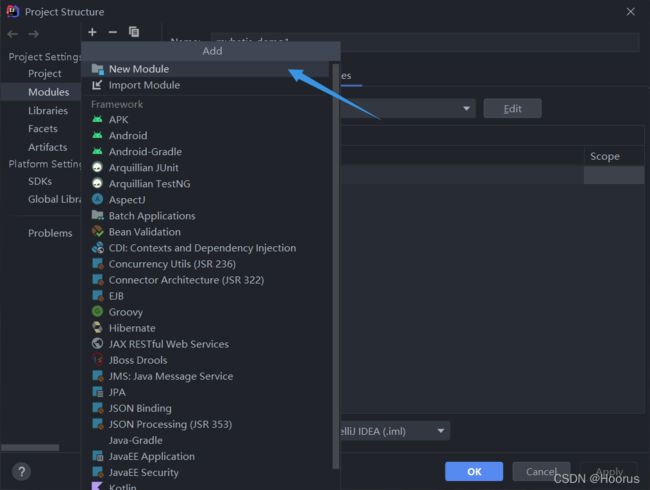
Task: Click the Apply button
Action: 609,471
